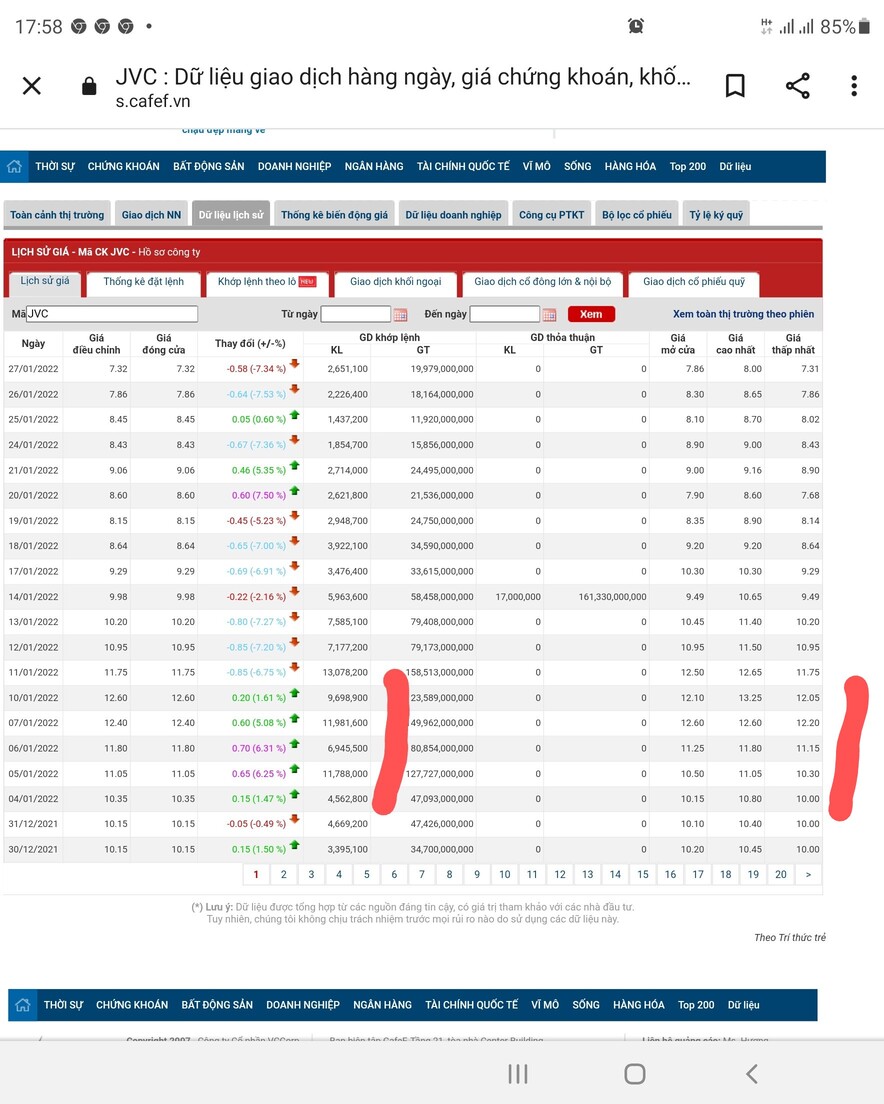Viewport: 884px width, 1104px height.
Task: Tap the padlock site security icon
Action: (x=89, y=86)
